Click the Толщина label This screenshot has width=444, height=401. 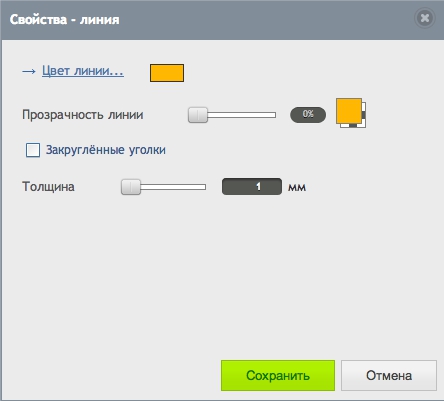(x=48, y=187)
